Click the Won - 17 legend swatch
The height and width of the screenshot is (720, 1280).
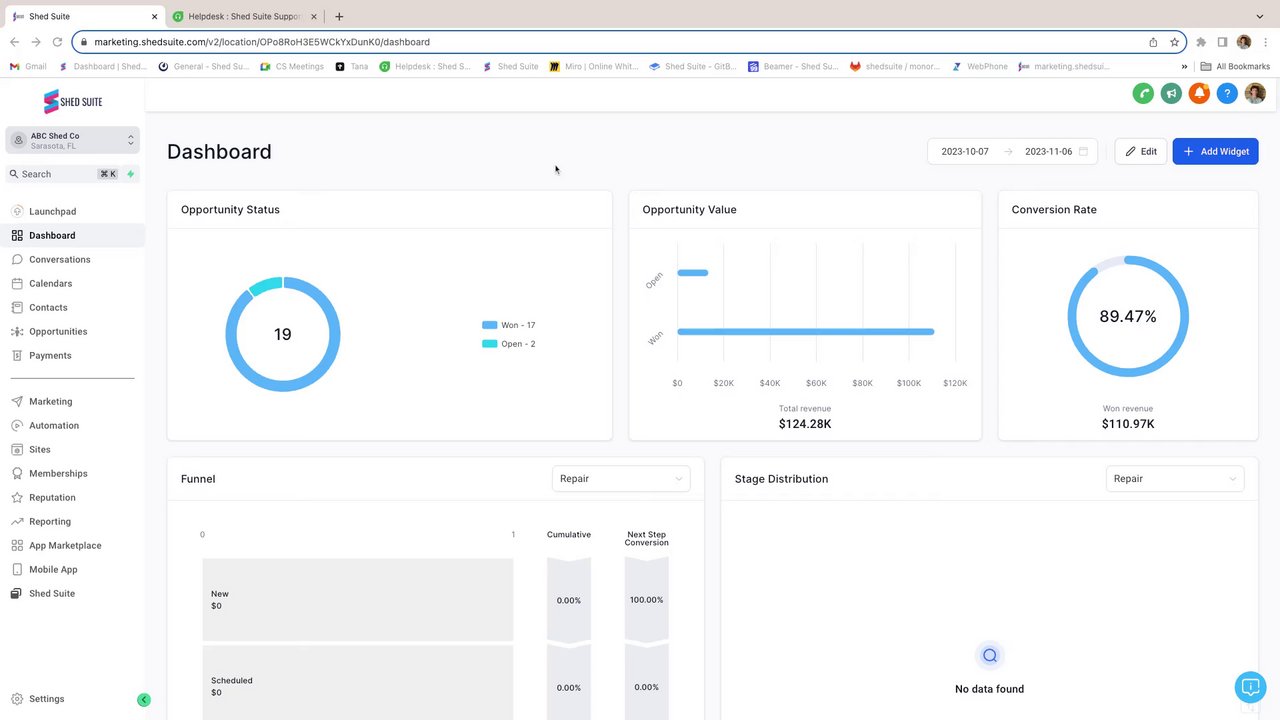point(489,325)
